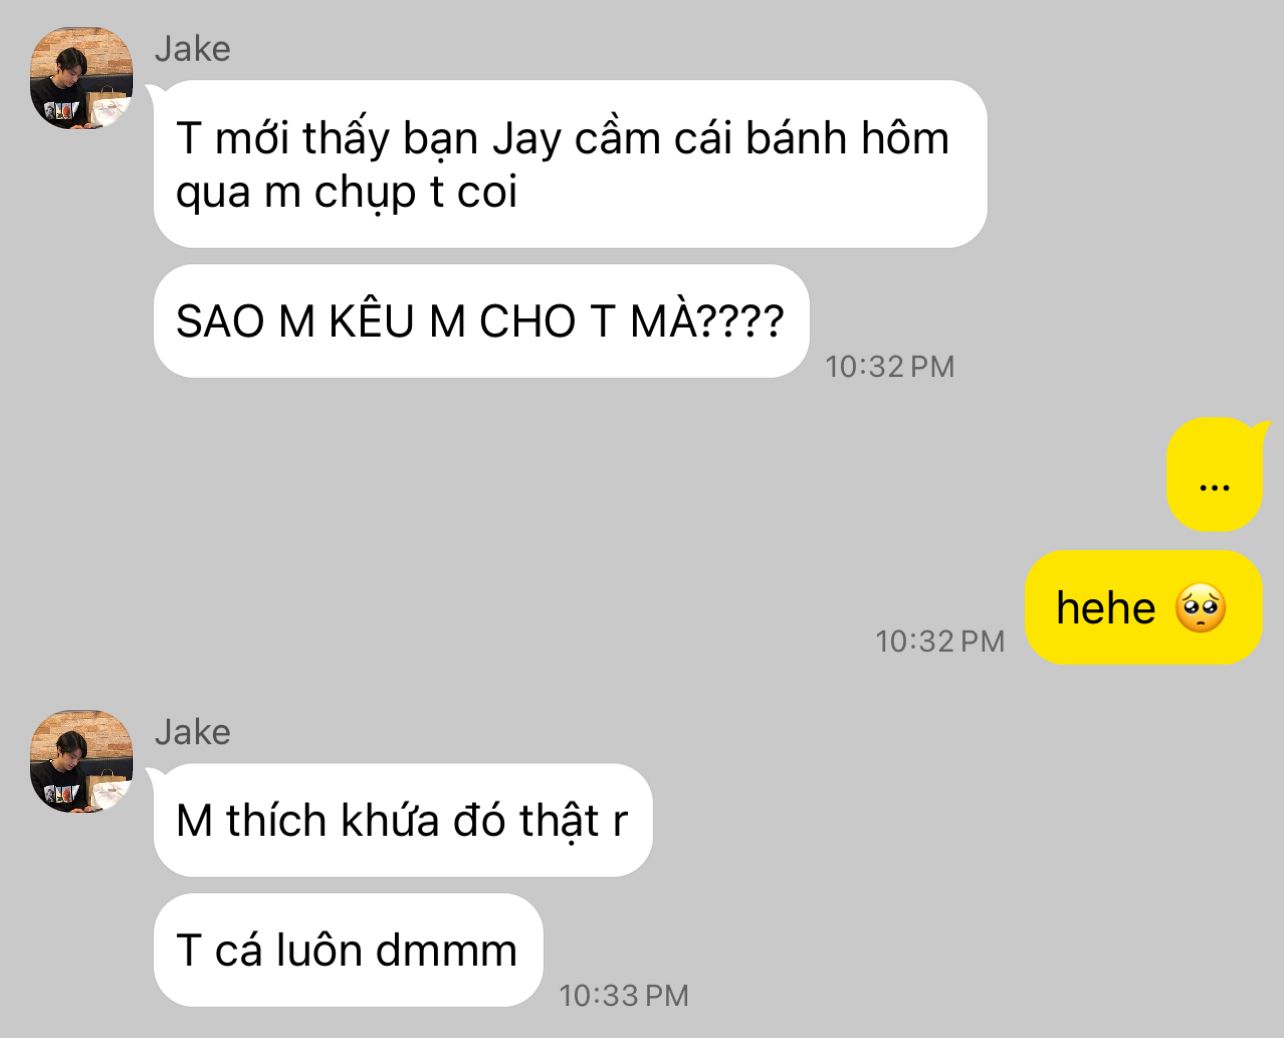Tap Jake's avatar next to the last messages
The image size is (1284, 1038).
pos(81,761)
